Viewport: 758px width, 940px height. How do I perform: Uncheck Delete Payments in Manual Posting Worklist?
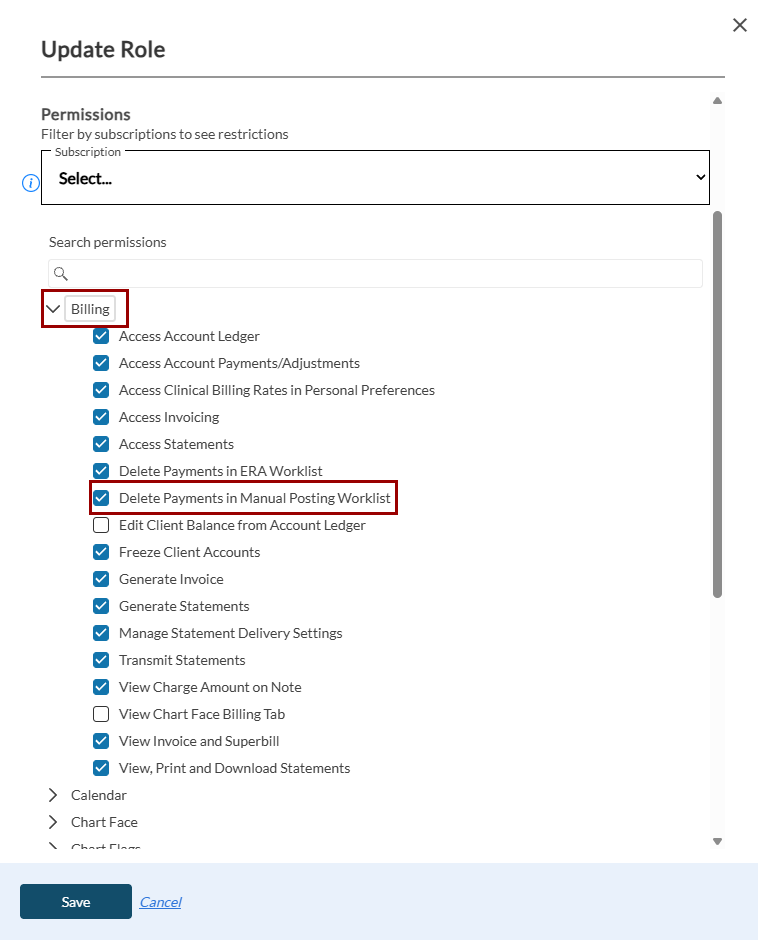coord(101,498)
